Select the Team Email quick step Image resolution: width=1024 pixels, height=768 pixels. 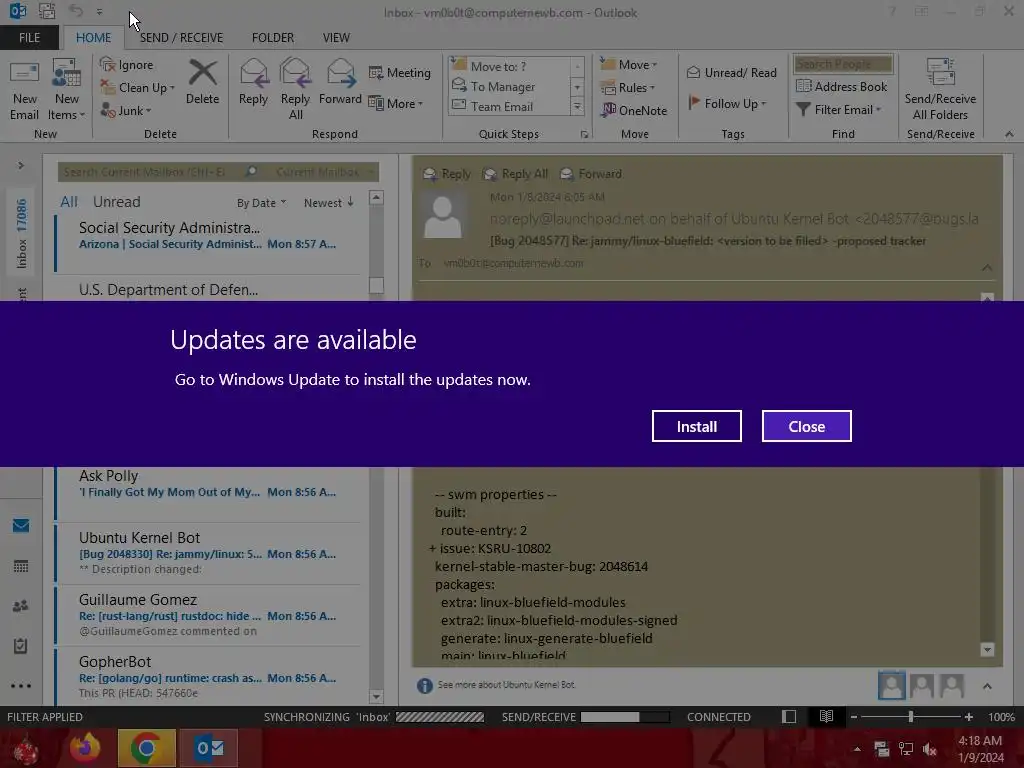click(x=509, y=106)
